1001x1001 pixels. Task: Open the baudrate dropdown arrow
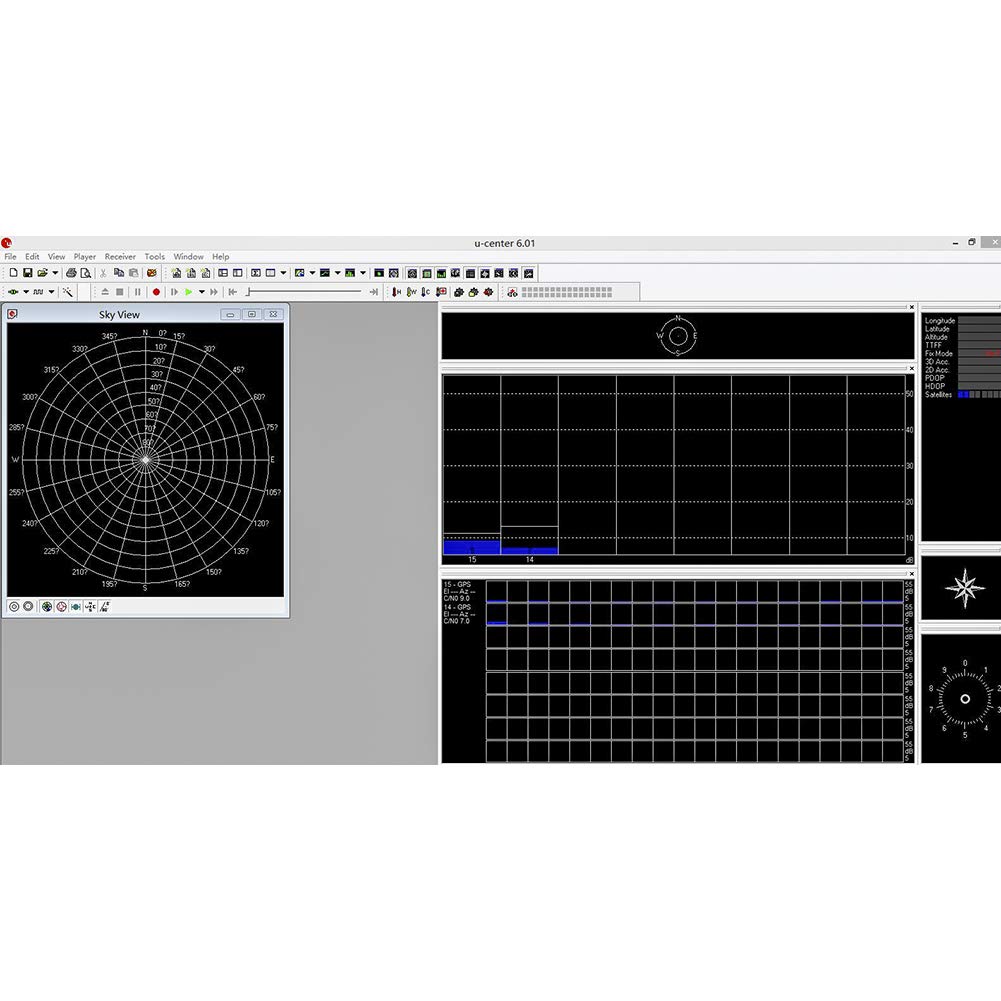(x=52, y=292)
